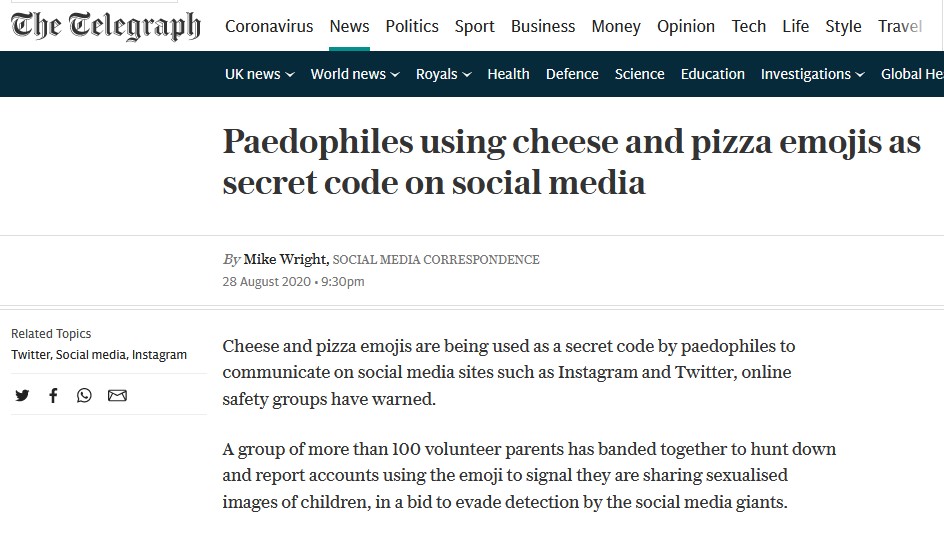Navigate to the Defence subsection
The width and height of the screenshot is (944, 536).
coord(572,74)
